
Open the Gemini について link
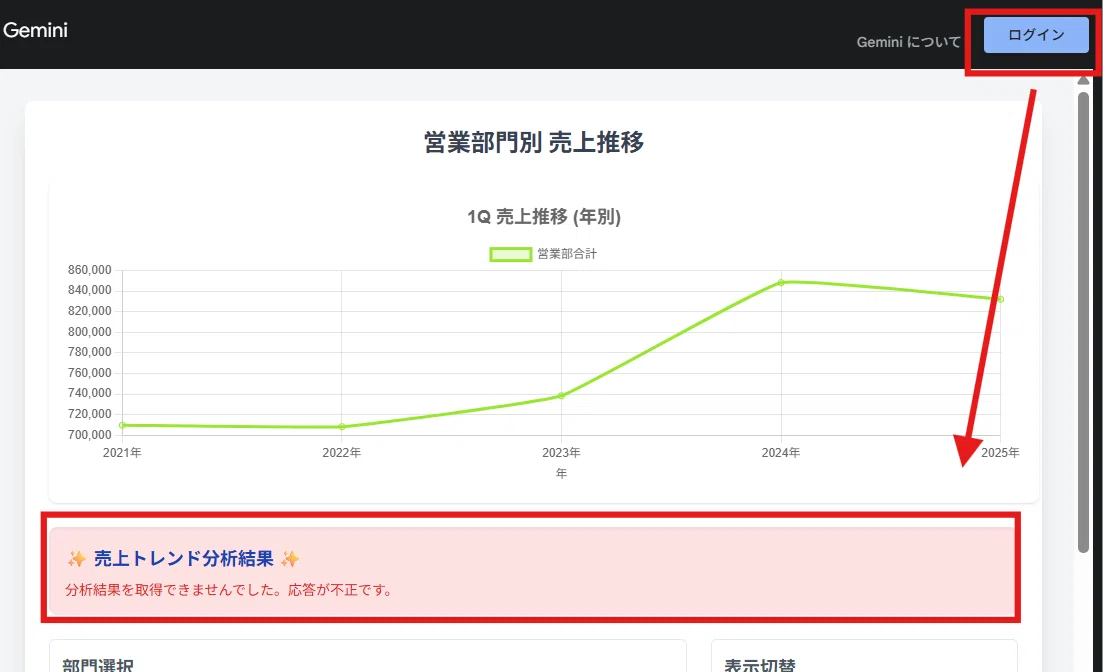(908, 42)
